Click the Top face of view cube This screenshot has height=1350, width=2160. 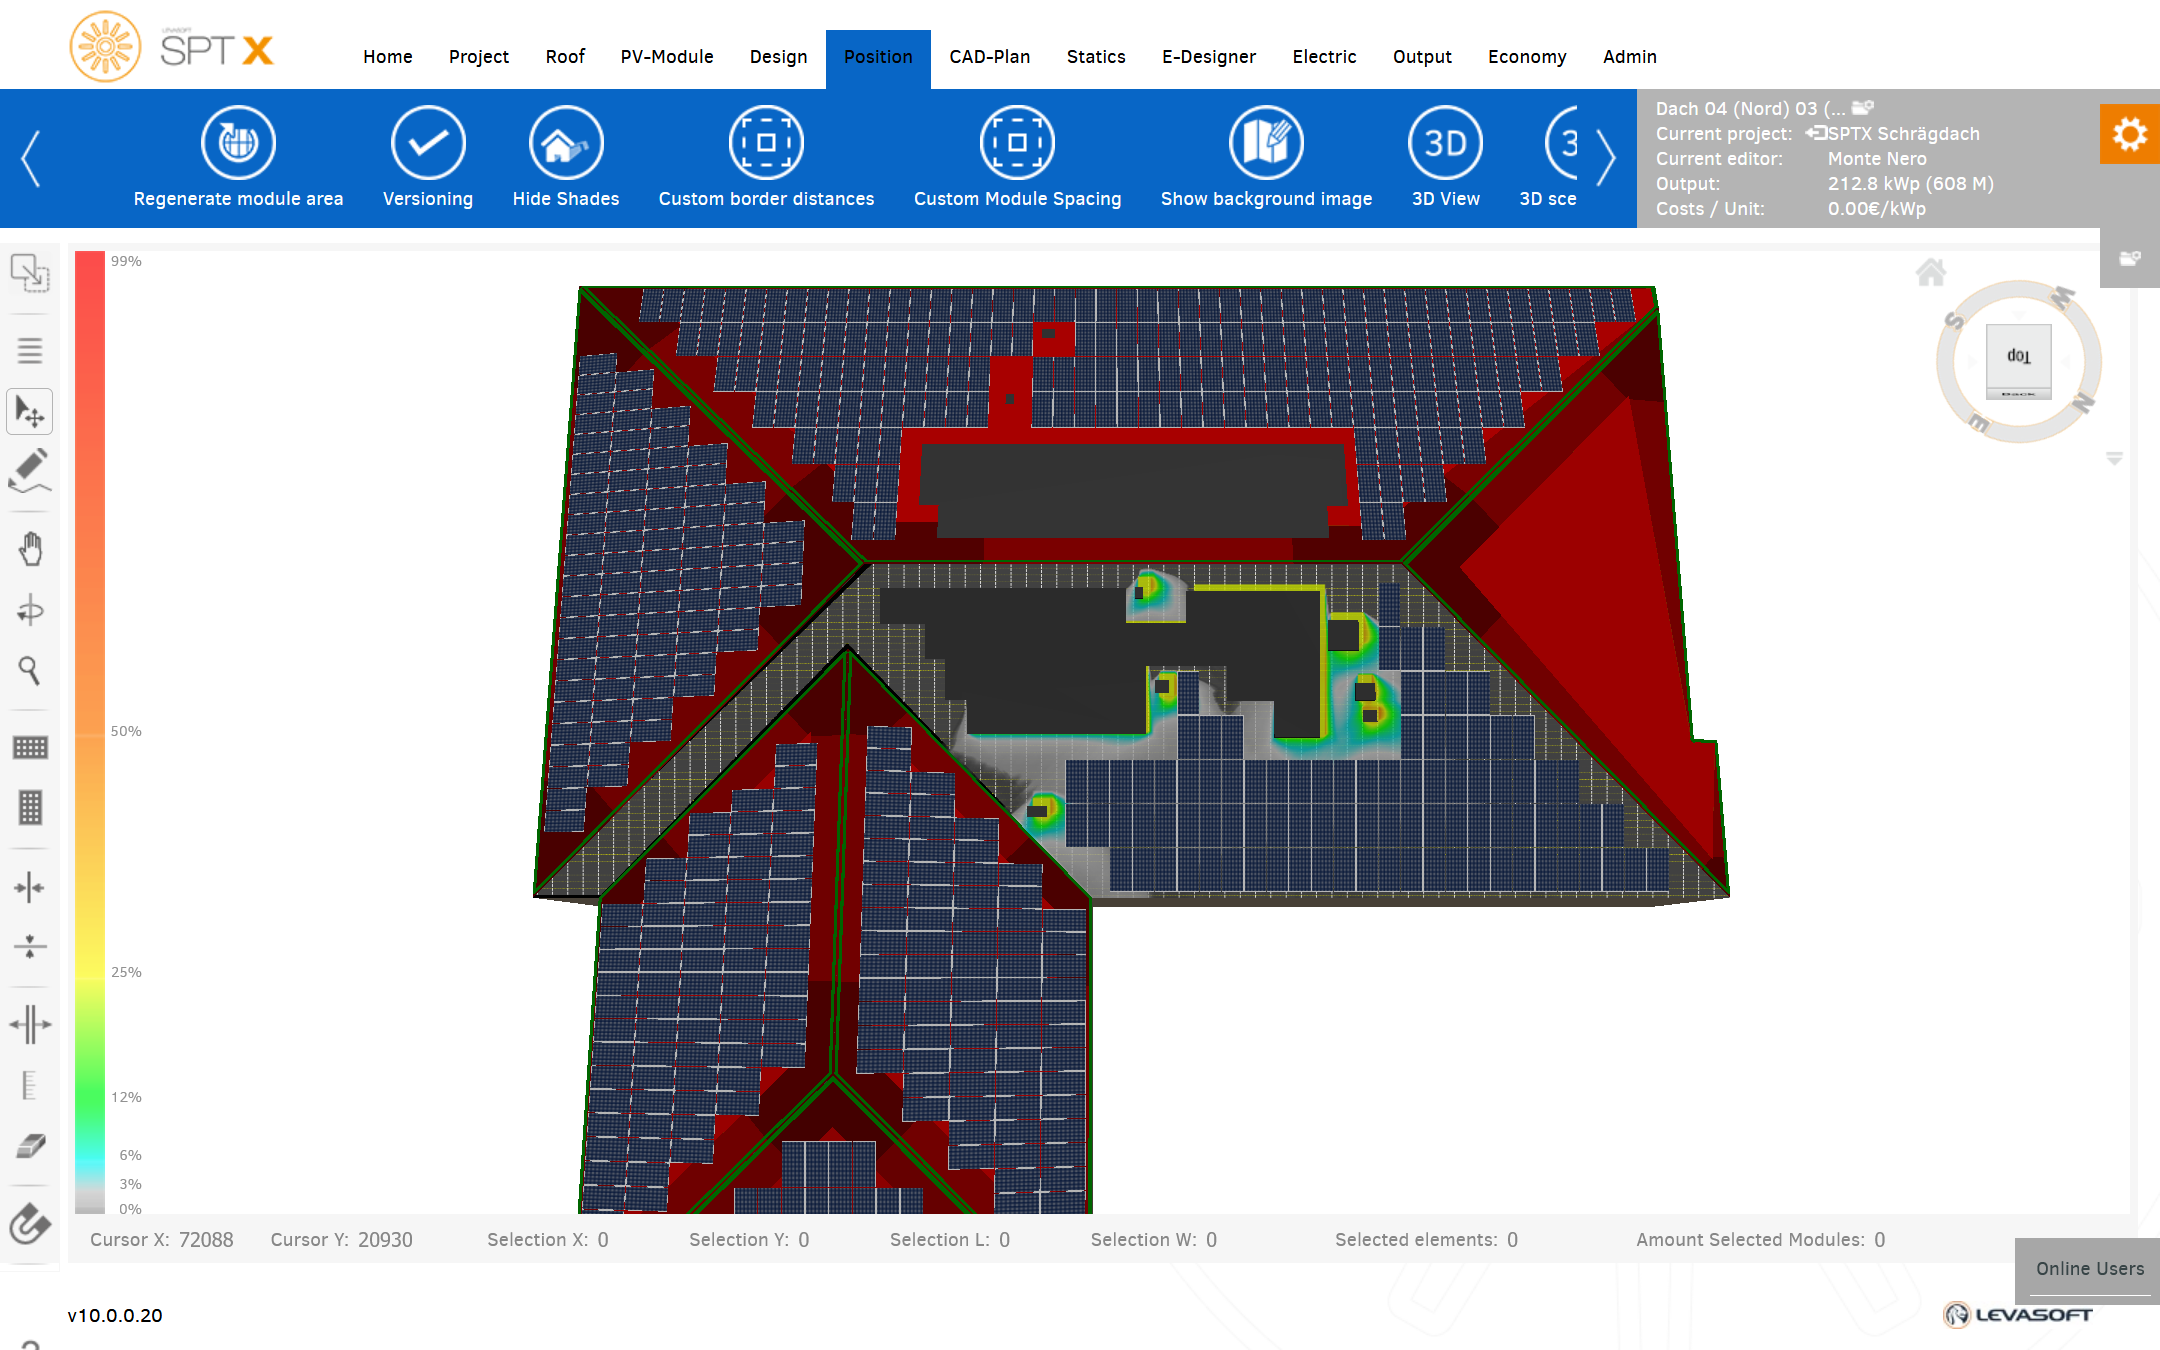(x=2018, y=356)
